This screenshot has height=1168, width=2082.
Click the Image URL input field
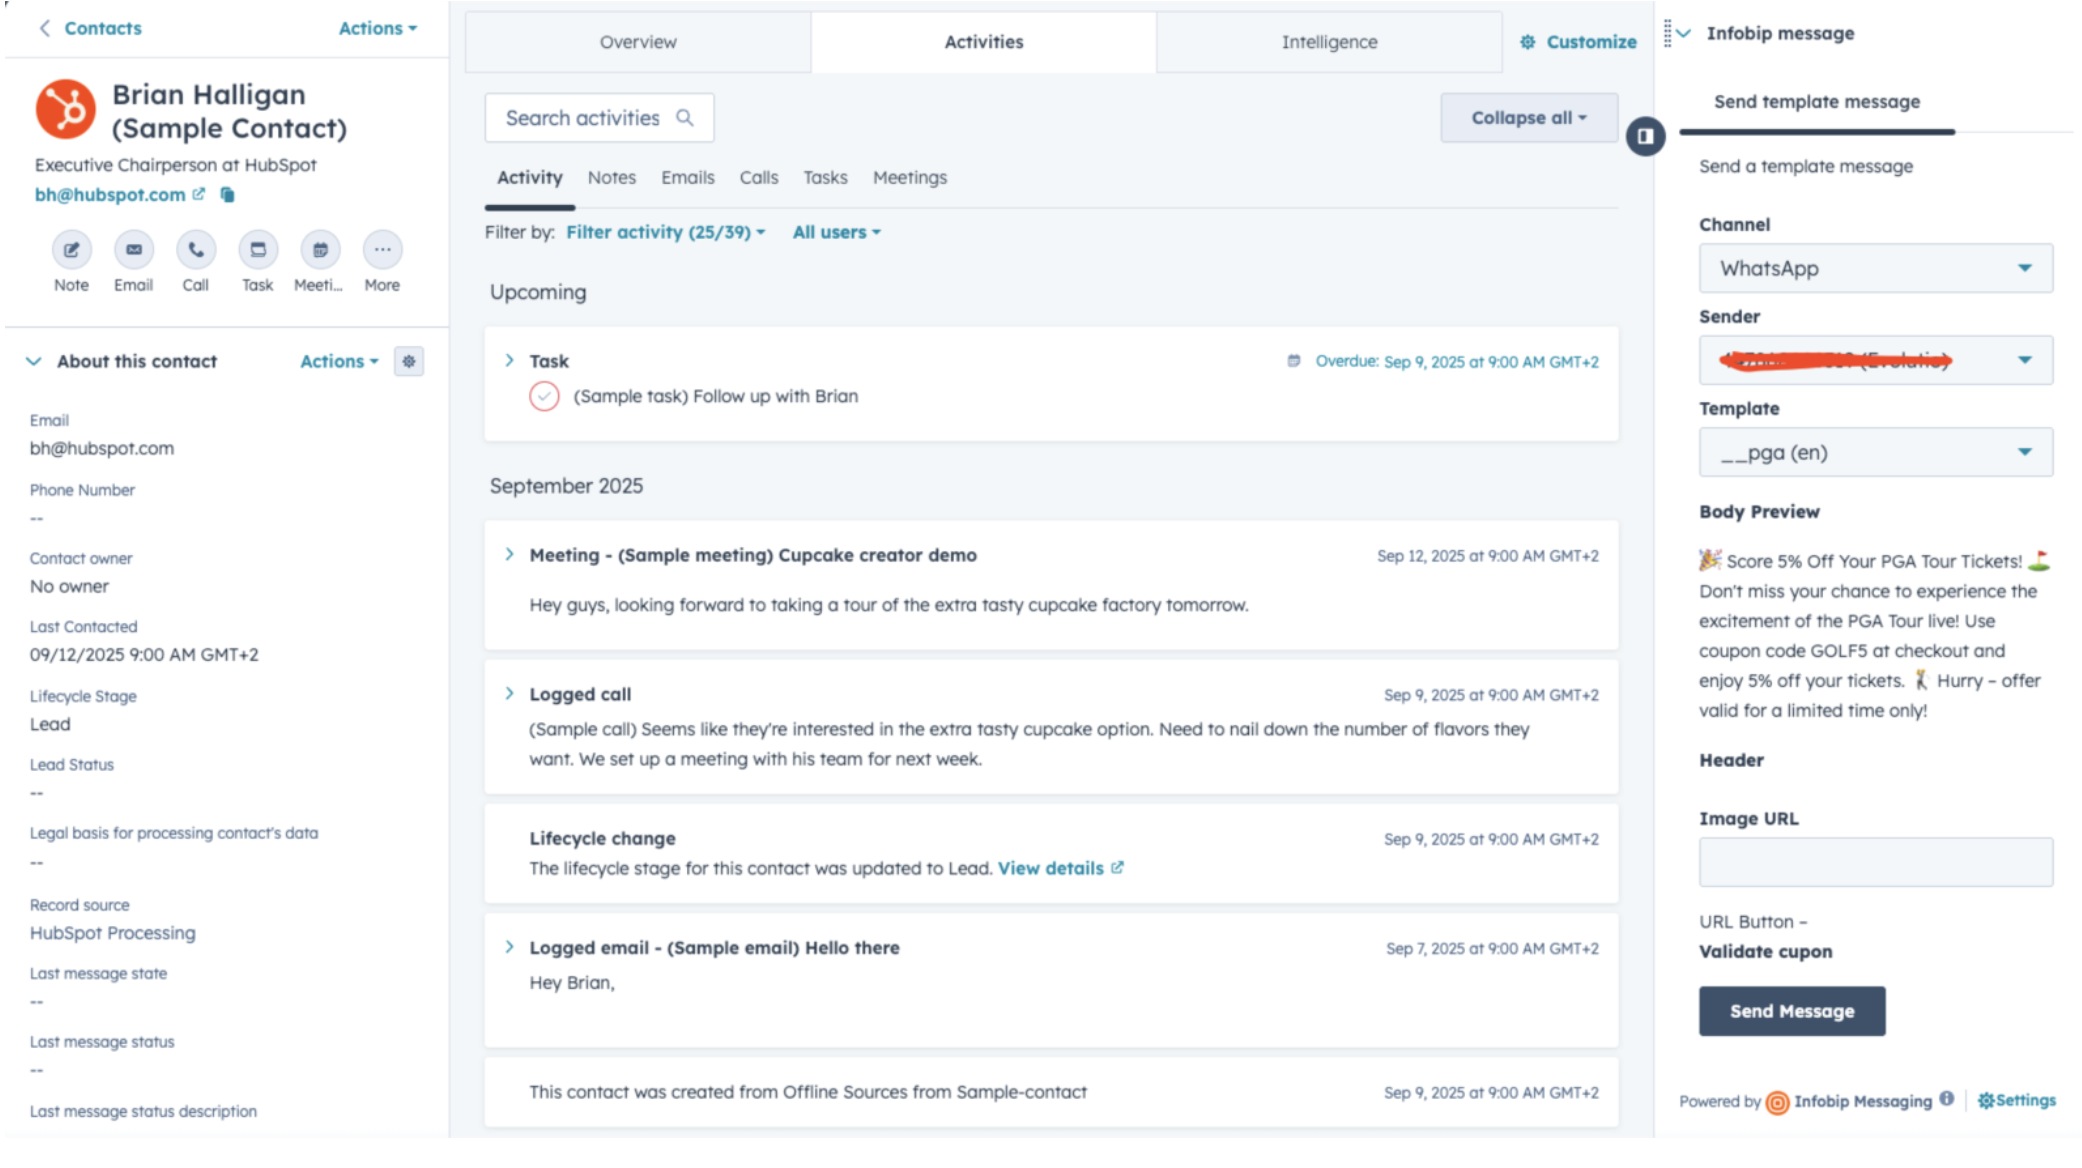click(1875, 862)
